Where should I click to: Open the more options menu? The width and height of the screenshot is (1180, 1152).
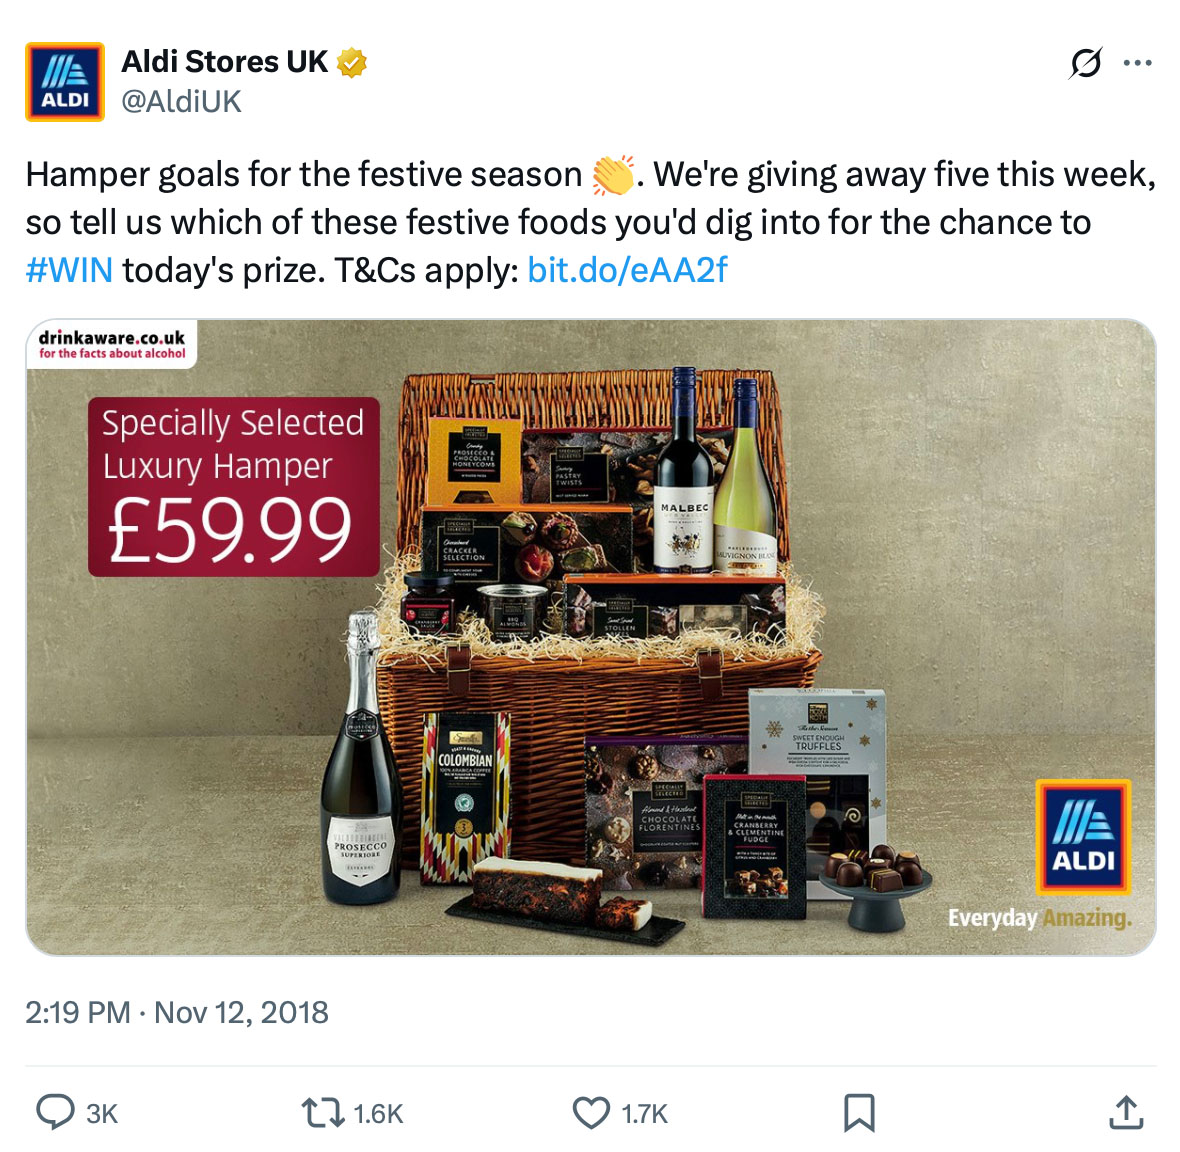tap(1137, 62)
